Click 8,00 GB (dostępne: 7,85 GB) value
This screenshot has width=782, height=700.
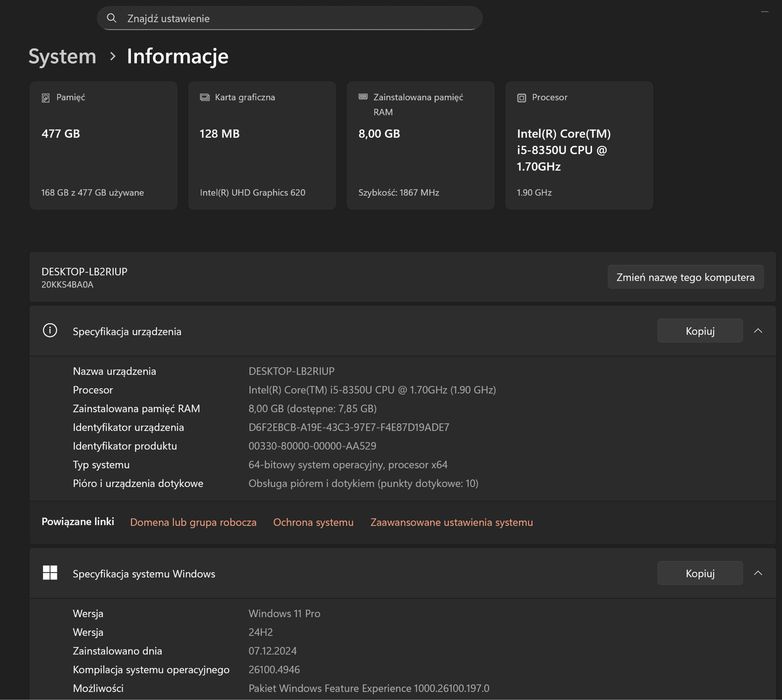[312, 408]
